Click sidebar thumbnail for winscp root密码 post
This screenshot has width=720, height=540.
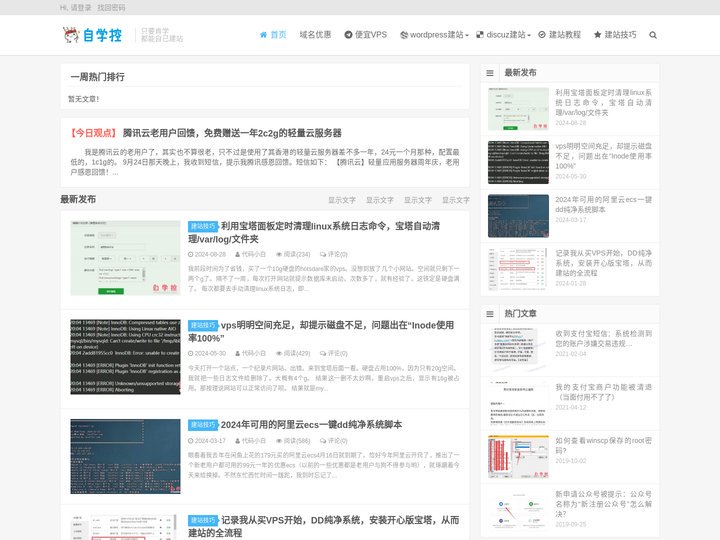[x=518, y=457]
